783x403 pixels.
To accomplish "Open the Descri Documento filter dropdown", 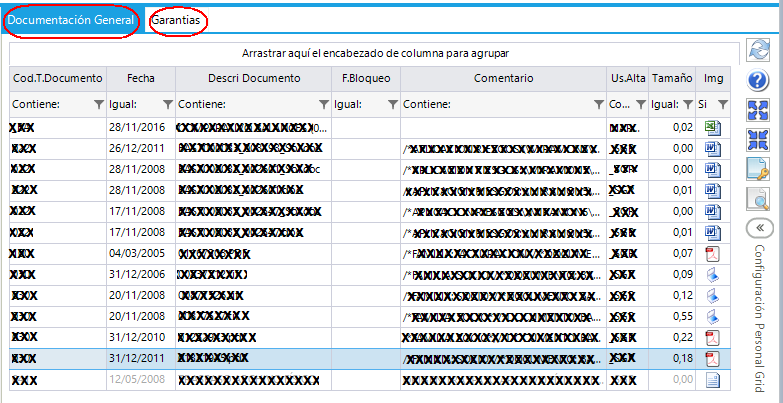I will tap(324, 104).
